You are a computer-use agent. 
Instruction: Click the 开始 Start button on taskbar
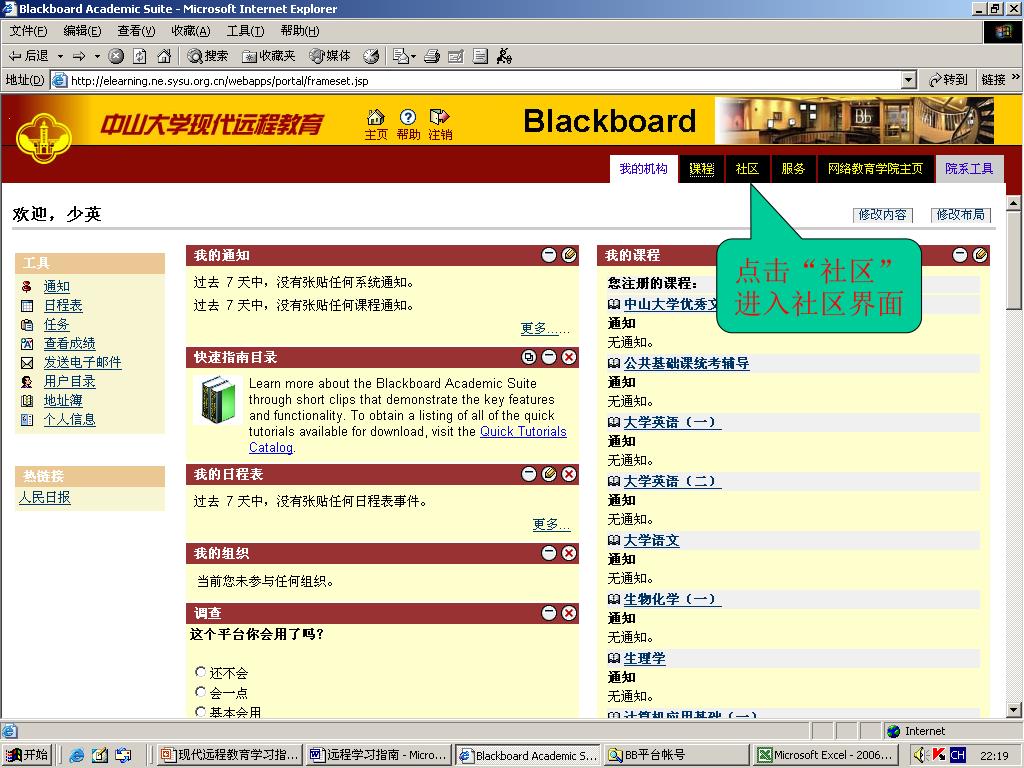[x=27, y=755]
